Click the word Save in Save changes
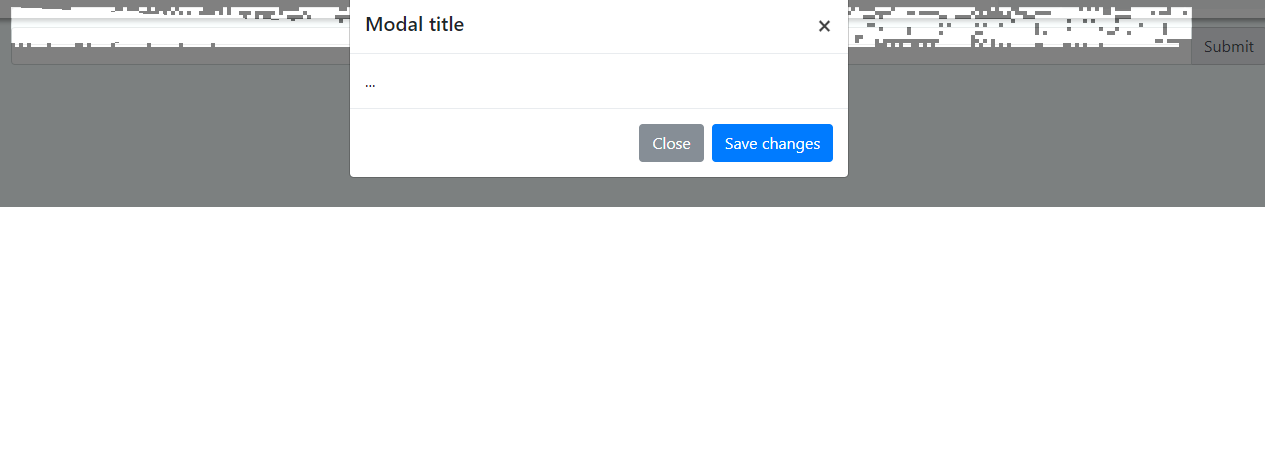1265x460 pixels. pyautogui.click(x=741, y=143)
